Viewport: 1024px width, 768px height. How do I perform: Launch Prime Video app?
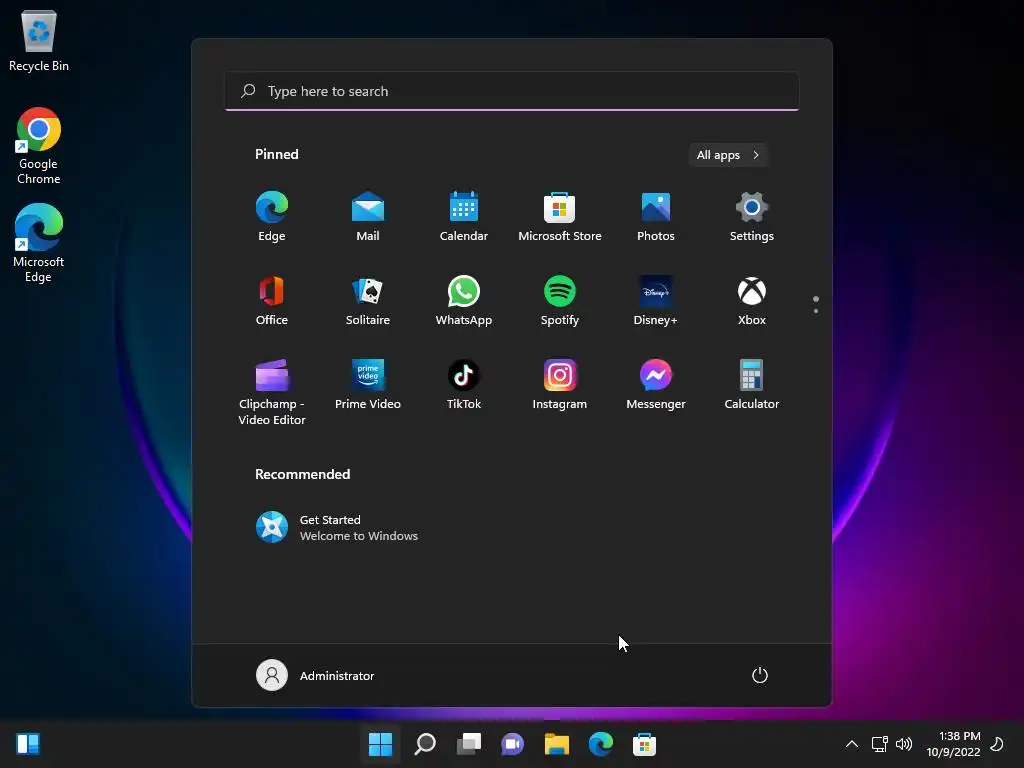[368, 385]
